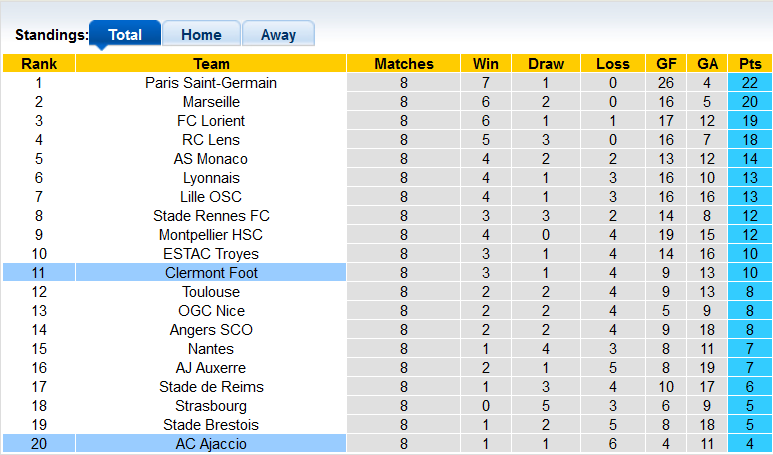The width and height of the screenshot is (773, 455).
Task: Click the Matches column header
Action: tap(404, 64)
